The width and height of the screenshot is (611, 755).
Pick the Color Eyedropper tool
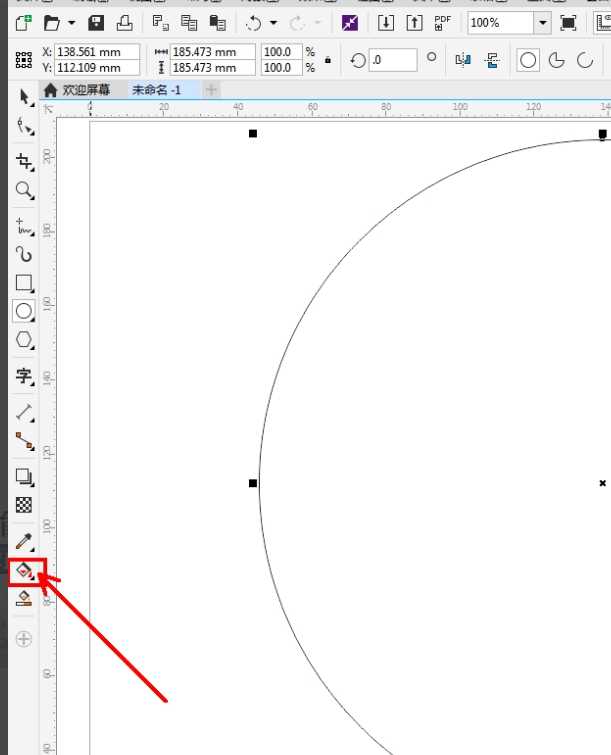(x=24, y=541)
